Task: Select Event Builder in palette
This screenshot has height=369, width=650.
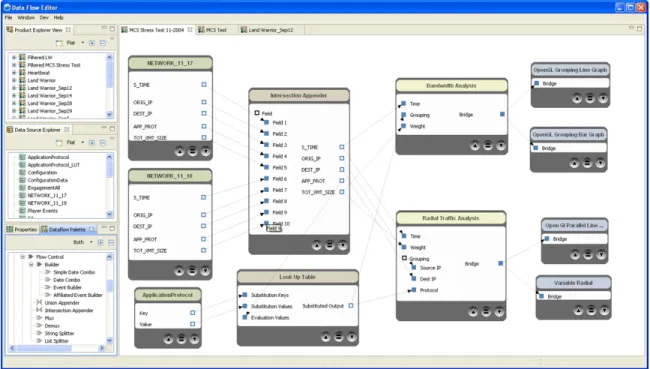Action: click(x=67, y=287)
